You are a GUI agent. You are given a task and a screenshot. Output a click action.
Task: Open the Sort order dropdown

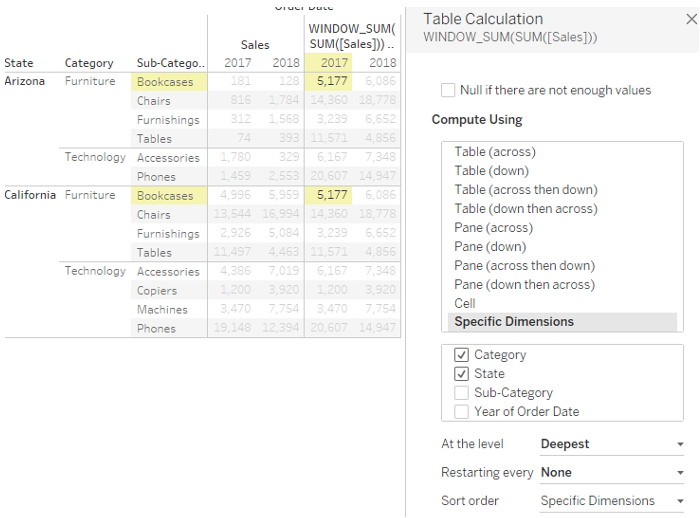pos(612,501)
